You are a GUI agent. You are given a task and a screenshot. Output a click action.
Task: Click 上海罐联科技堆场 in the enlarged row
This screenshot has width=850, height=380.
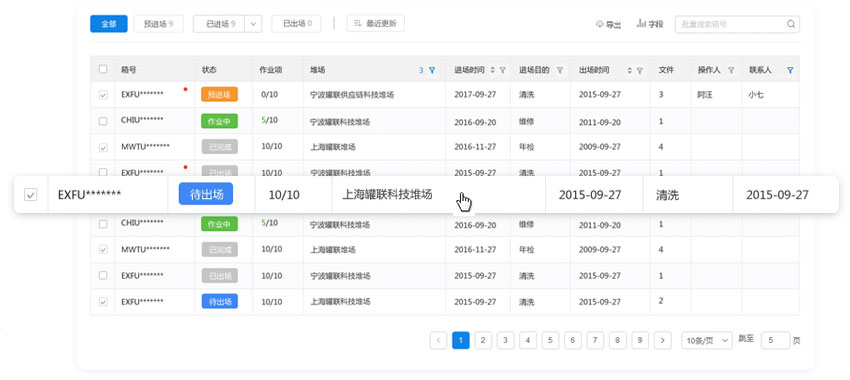pos(387,195)
